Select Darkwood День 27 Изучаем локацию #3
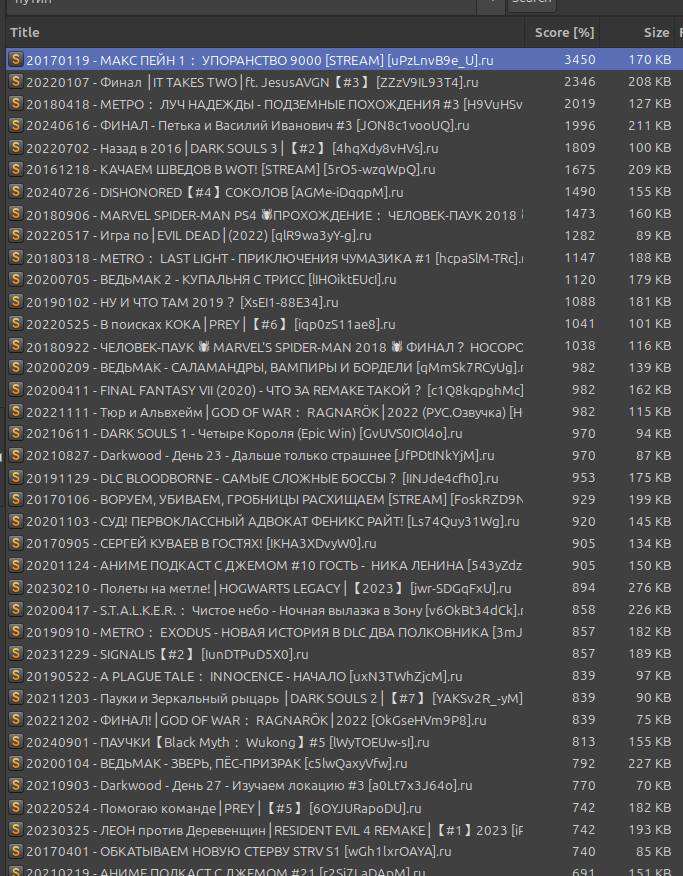Screen dimensions: 683x876 tap(344, 786)
